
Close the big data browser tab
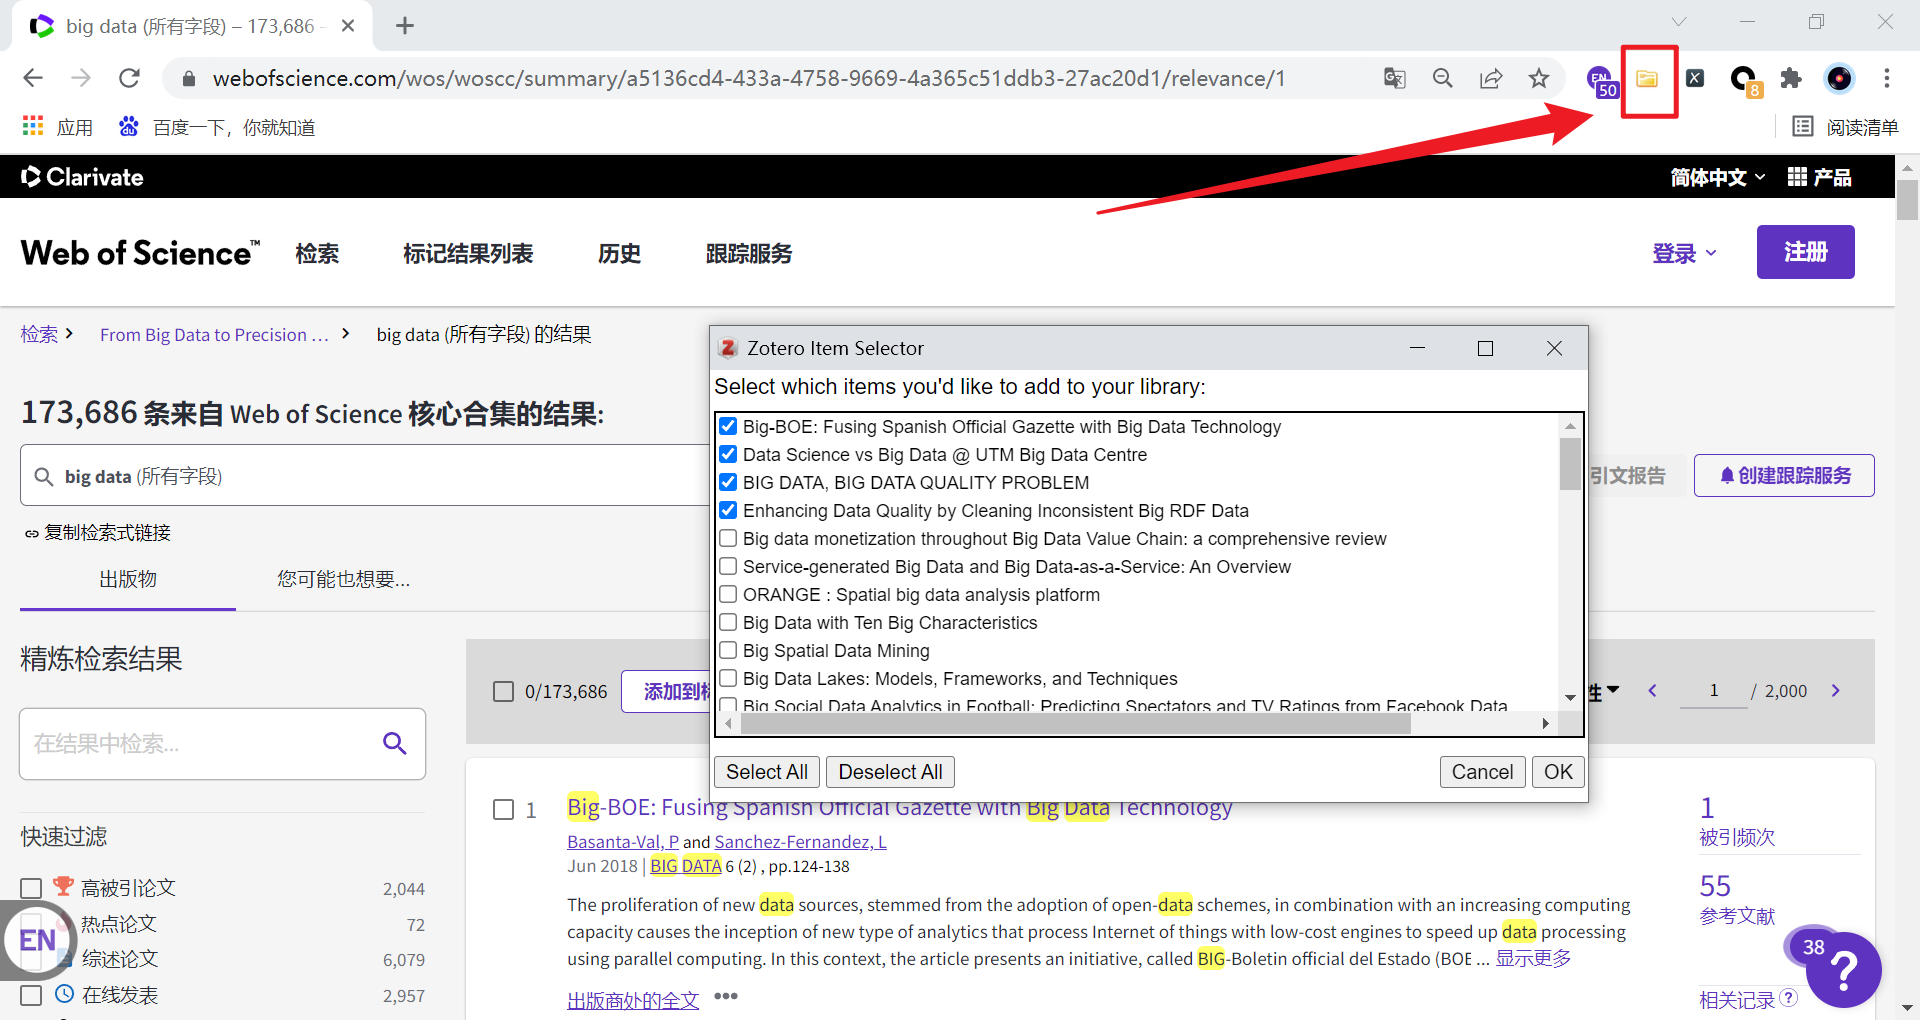(x=348, y=26)
